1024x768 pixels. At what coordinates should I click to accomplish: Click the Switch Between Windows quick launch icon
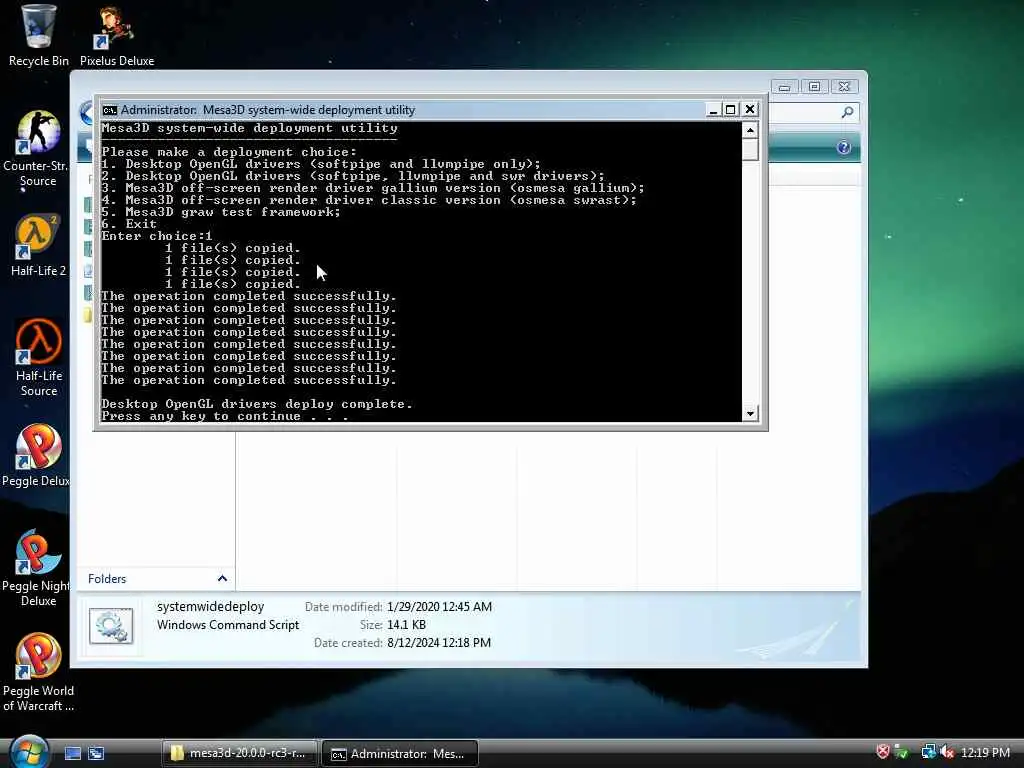96,754
